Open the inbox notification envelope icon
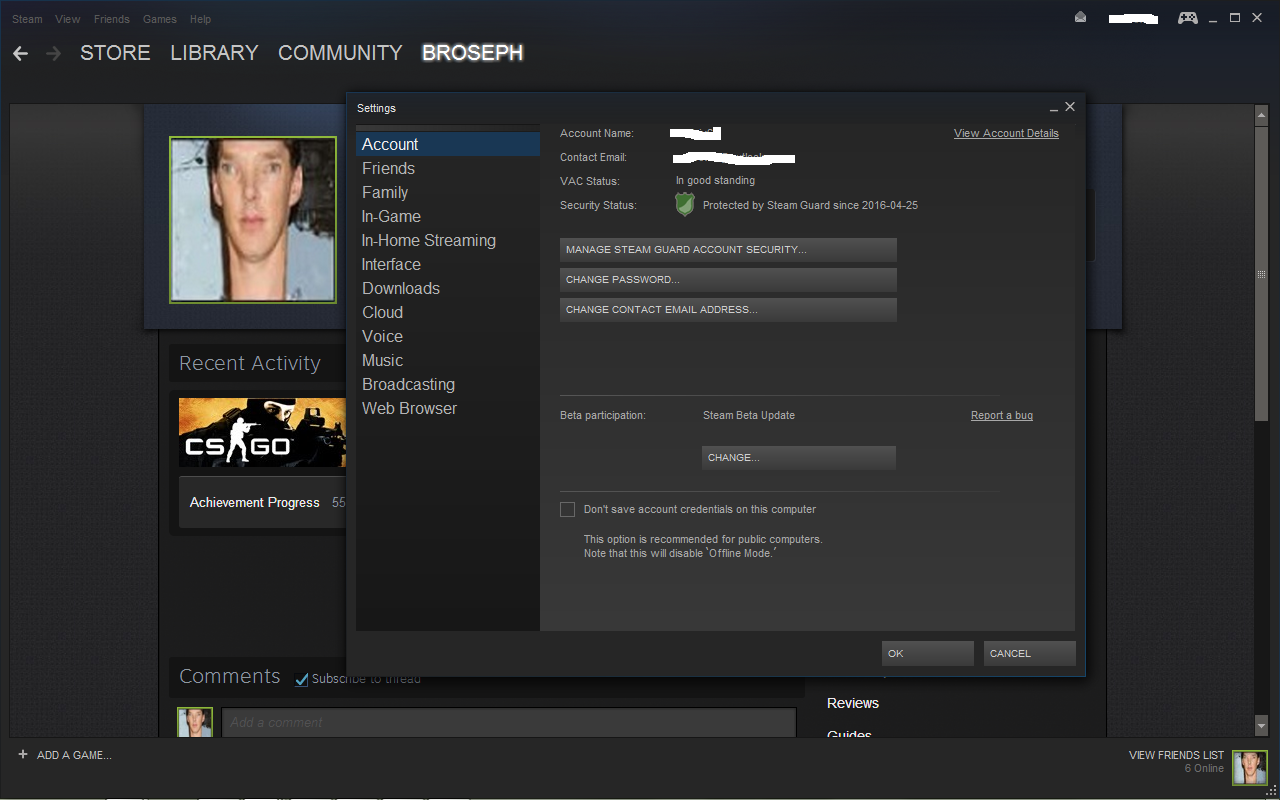Image resolution: width=1280 pixels, height=800 pixels. 1080,18
